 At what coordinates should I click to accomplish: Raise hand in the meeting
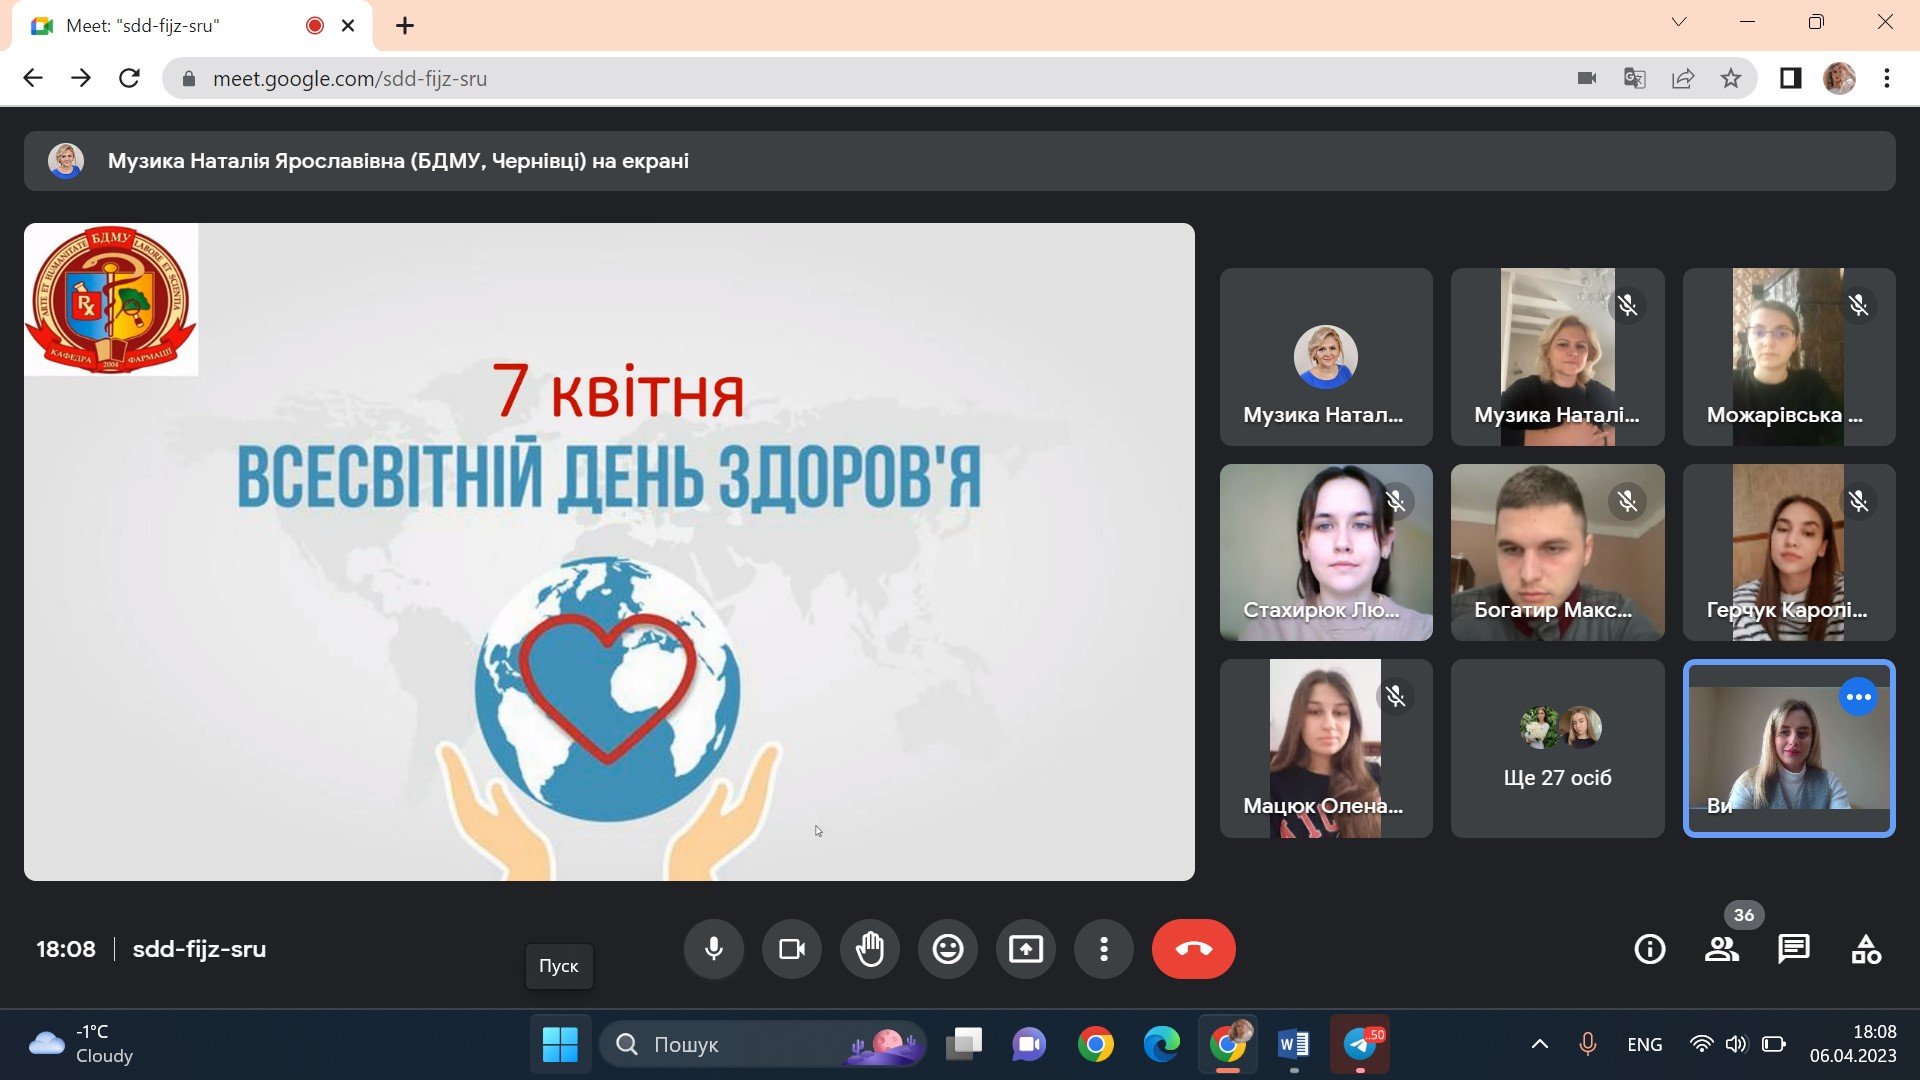click(x=869, y=949)
